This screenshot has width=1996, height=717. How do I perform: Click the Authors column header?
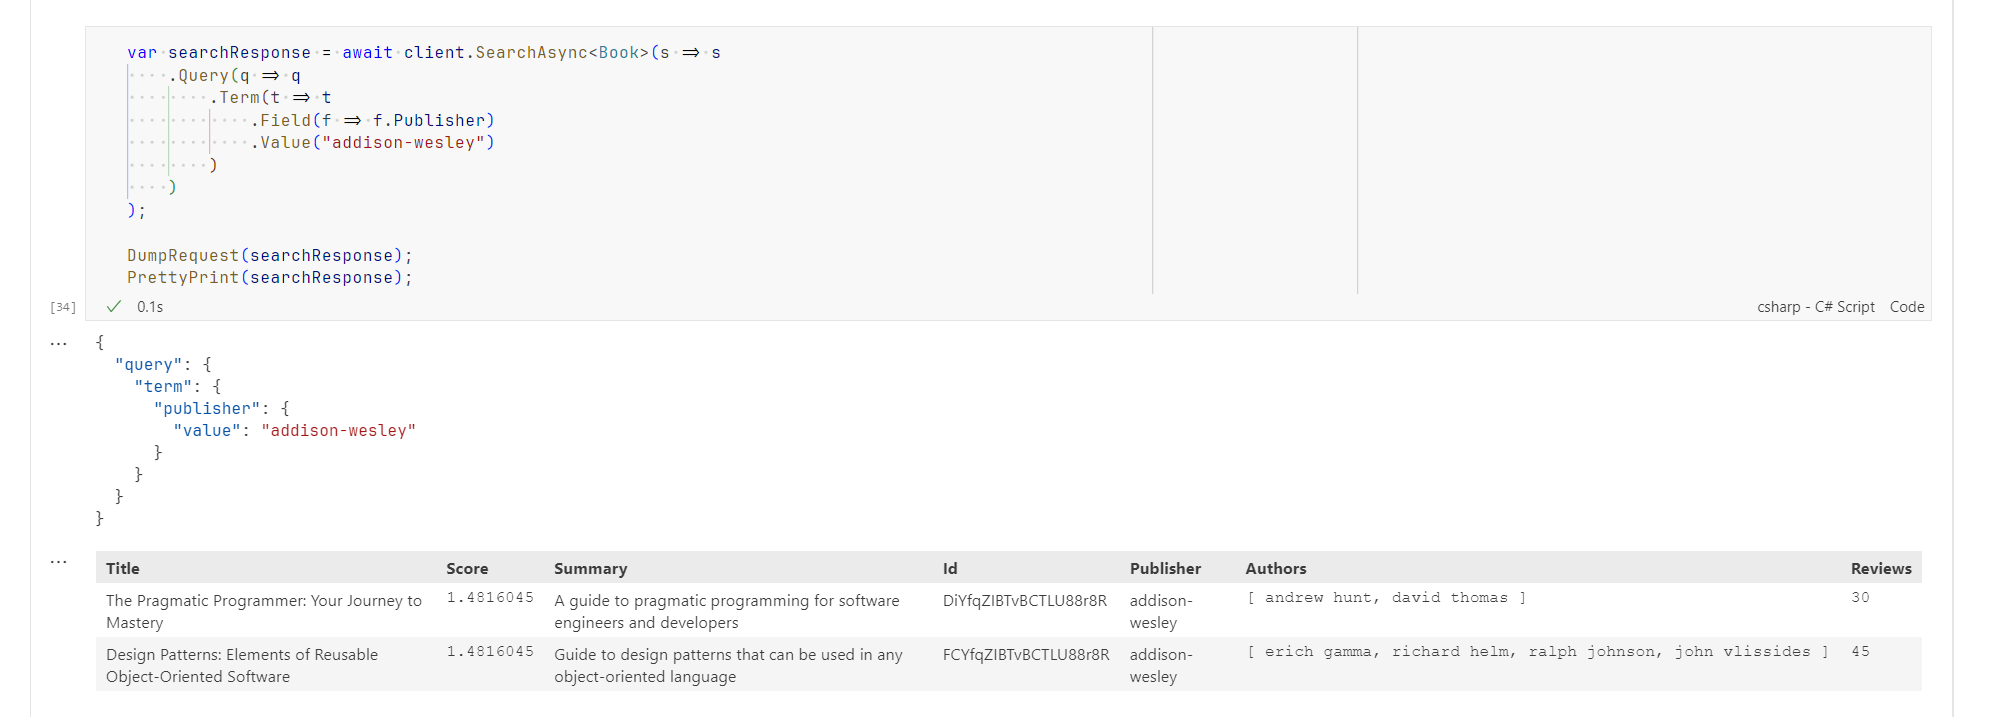coord(1275,568)
